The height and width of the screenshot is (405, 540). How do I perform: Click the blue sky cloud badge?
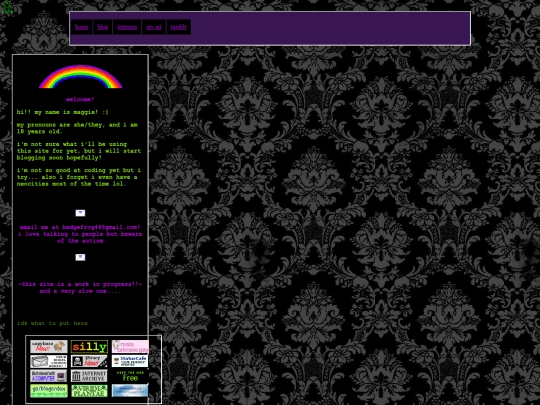coord(130,391)
